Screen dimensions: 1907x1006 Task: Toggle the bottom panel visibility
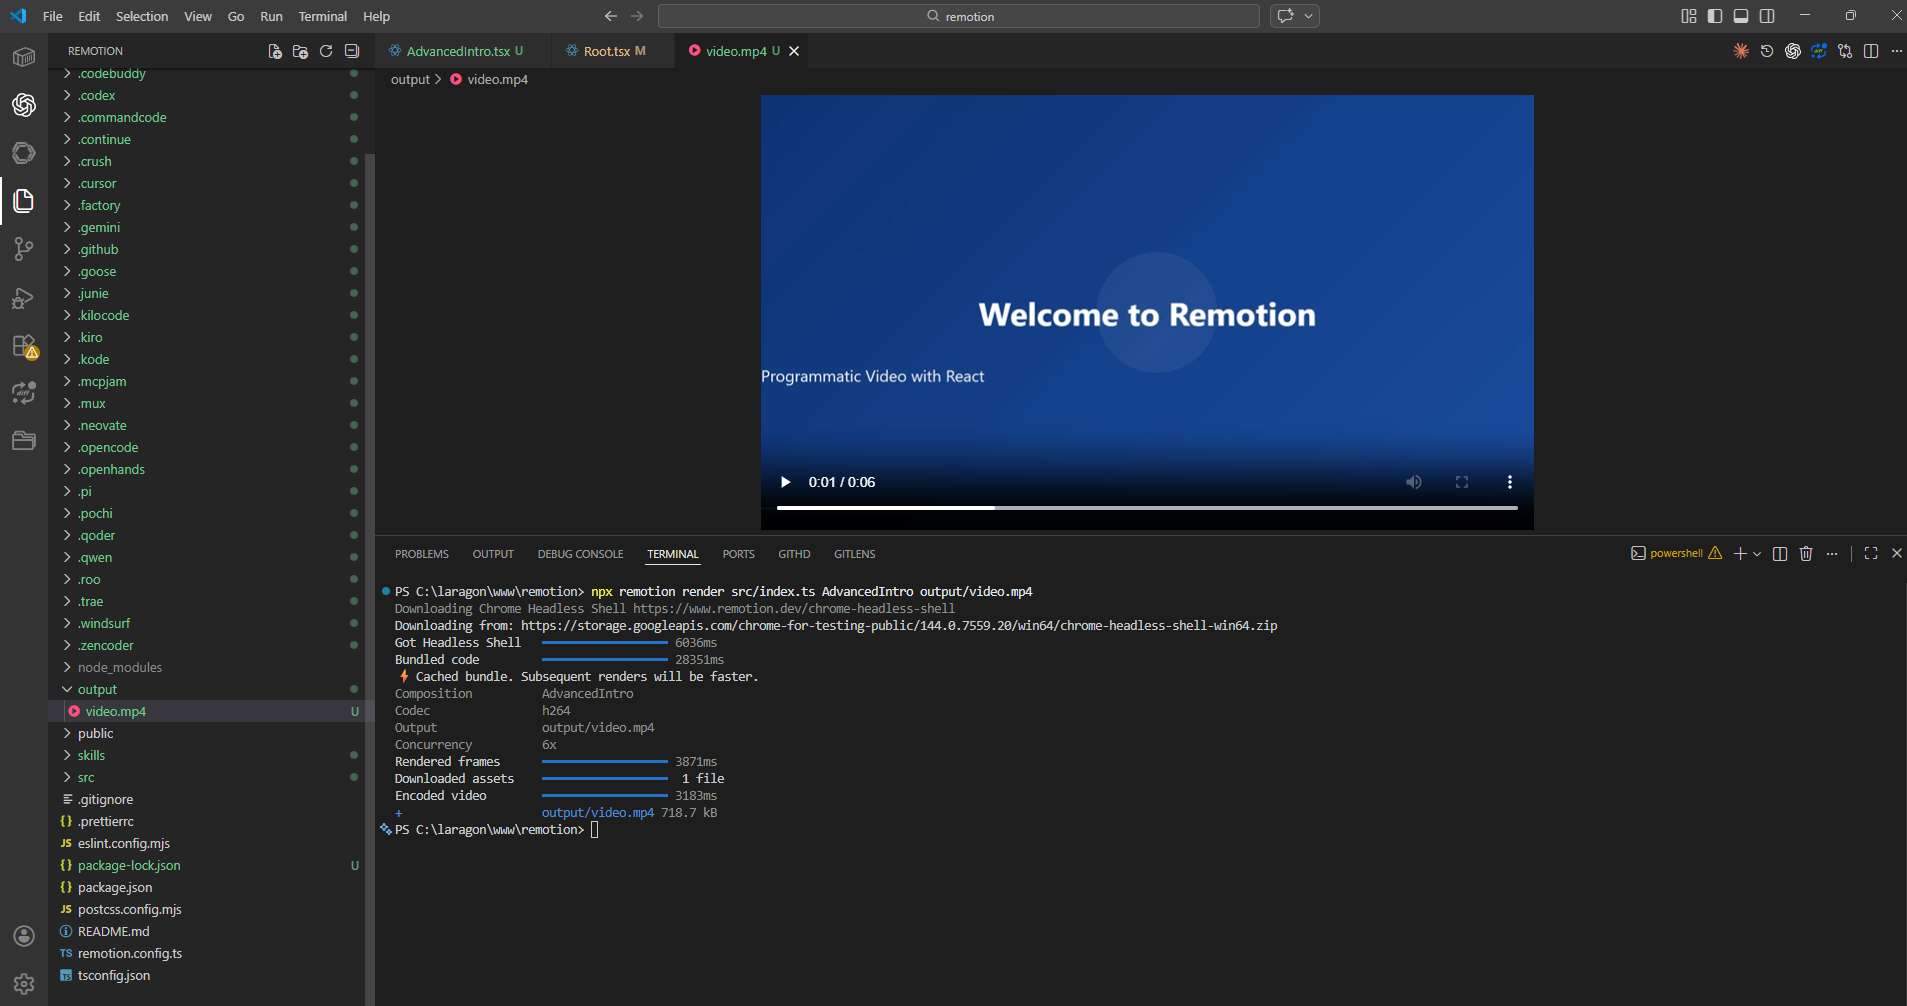[x=1741, y=16]
